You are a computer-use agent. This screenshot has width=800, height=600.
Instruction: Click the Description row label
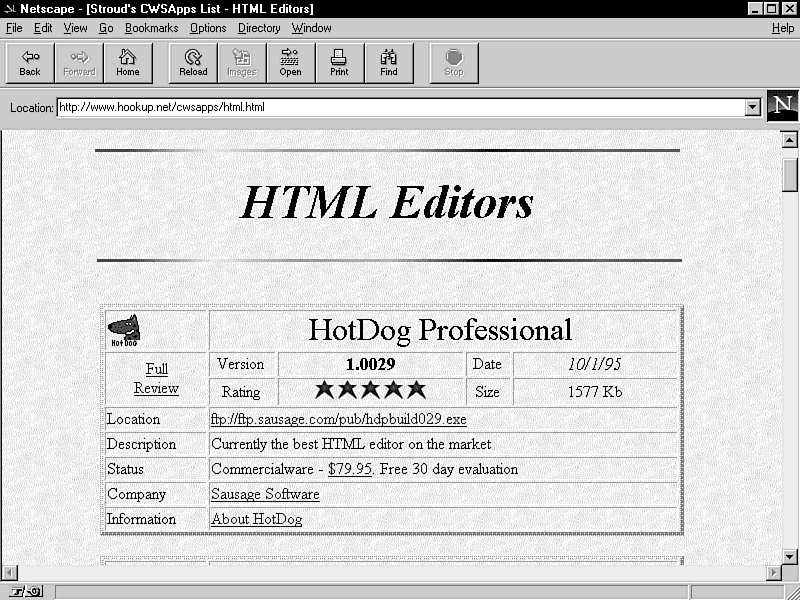click(x=141, y=444)
